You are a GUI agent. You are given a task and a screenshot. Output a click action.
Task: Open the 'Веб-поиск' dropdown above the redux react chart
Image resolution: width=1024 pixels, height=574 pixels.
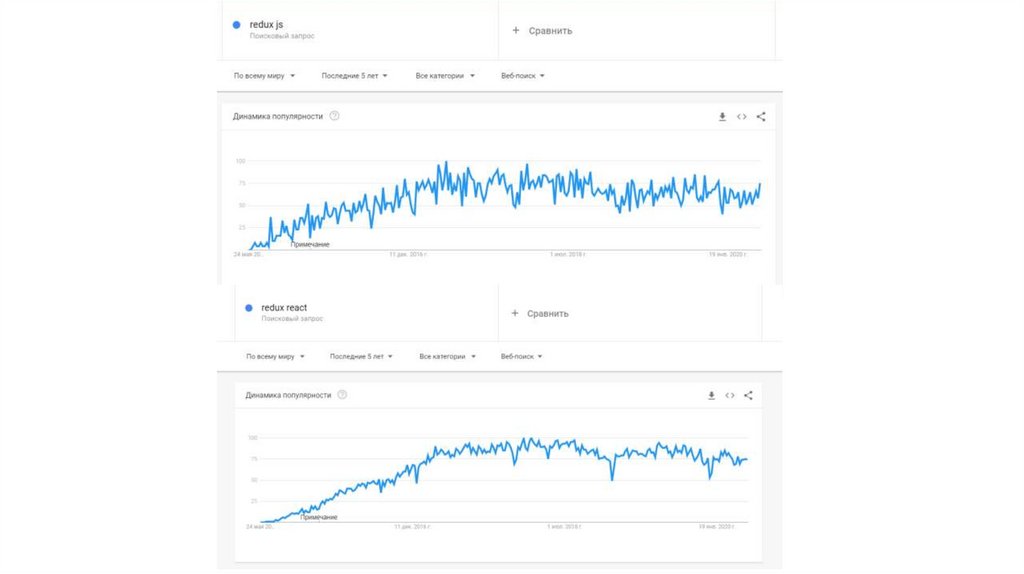pyautogui.click(x=522, y=356)
